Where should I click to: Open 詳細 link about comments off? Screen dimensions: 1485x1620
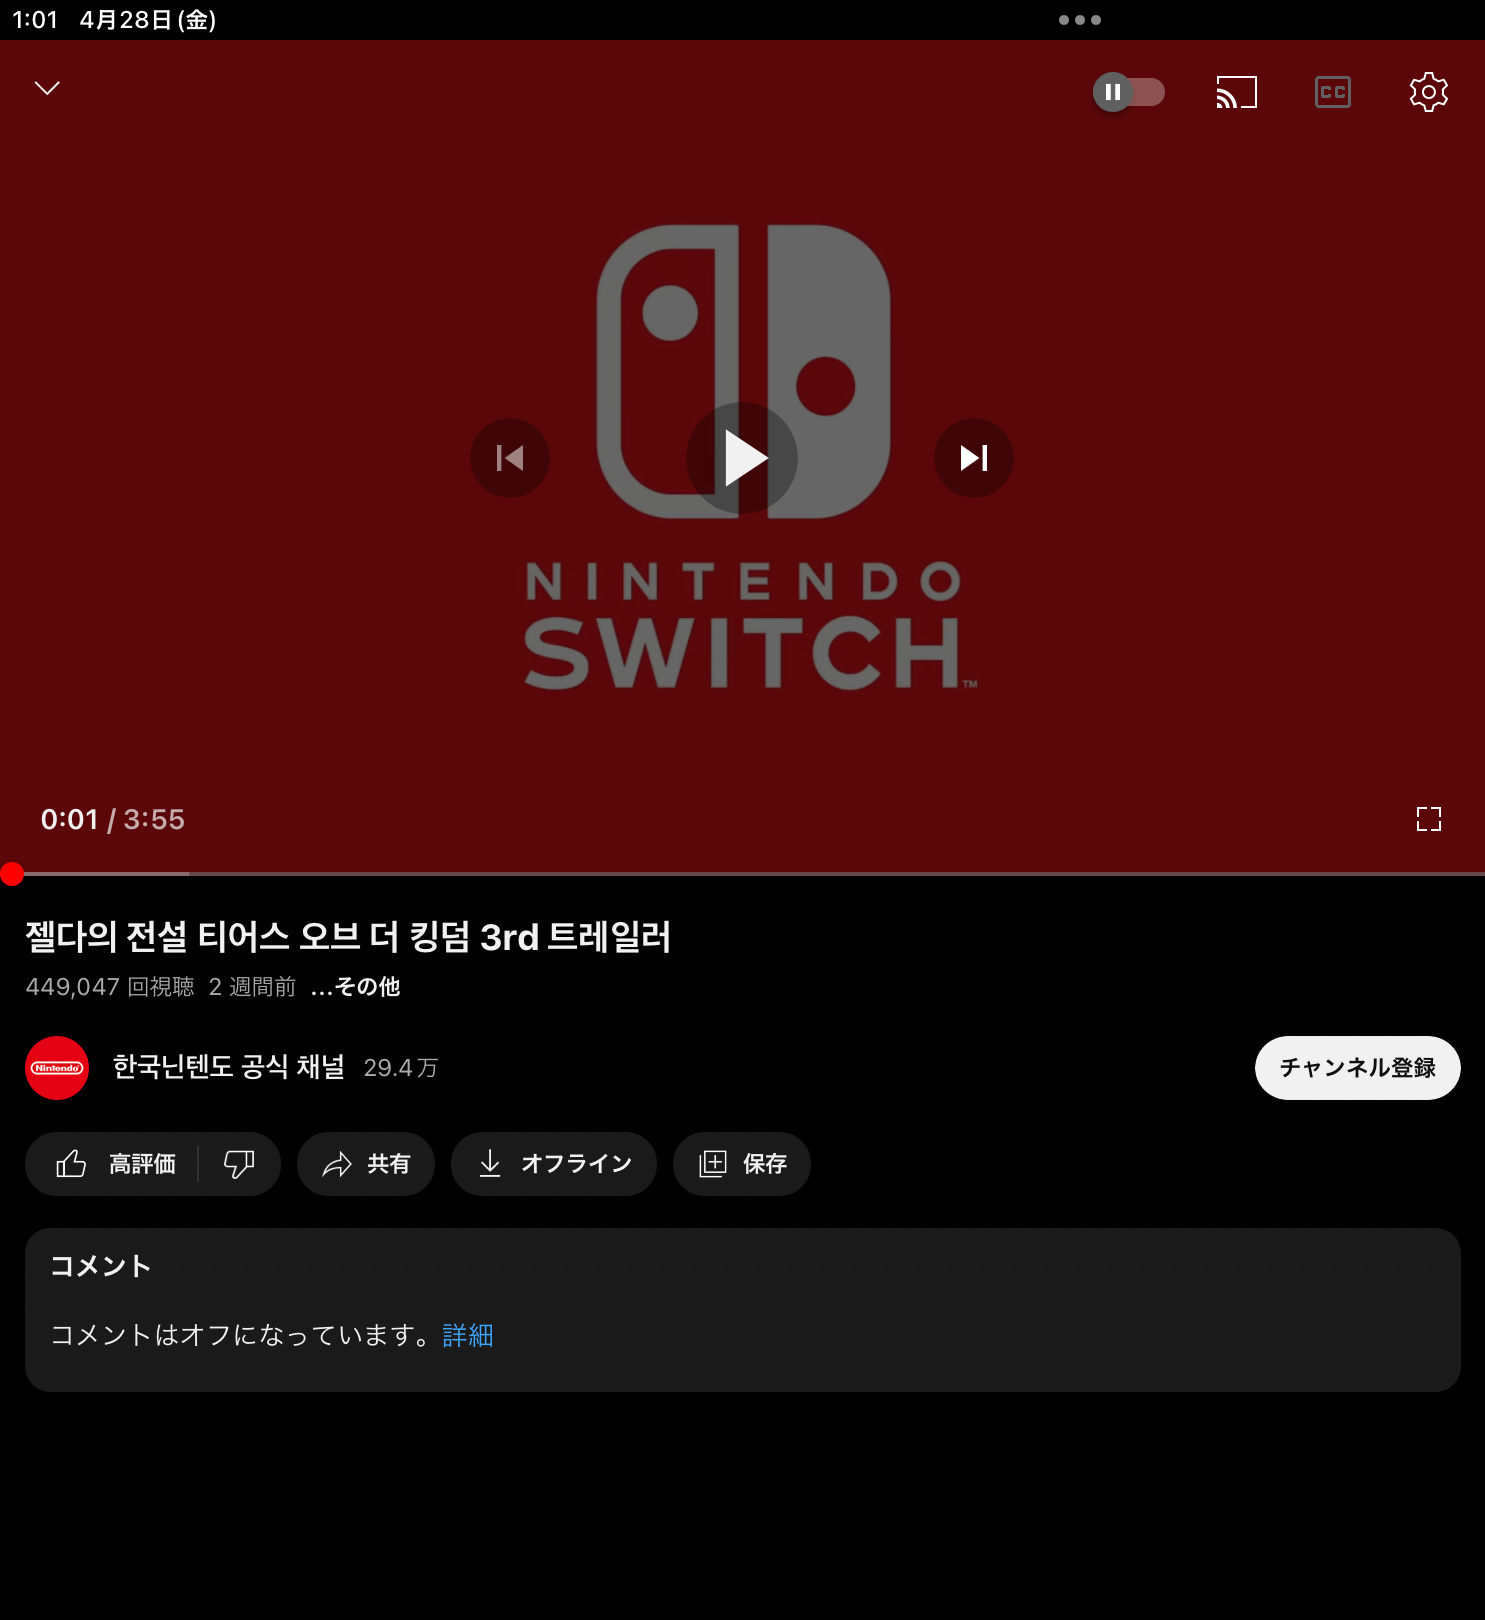tap(468, 1335)
